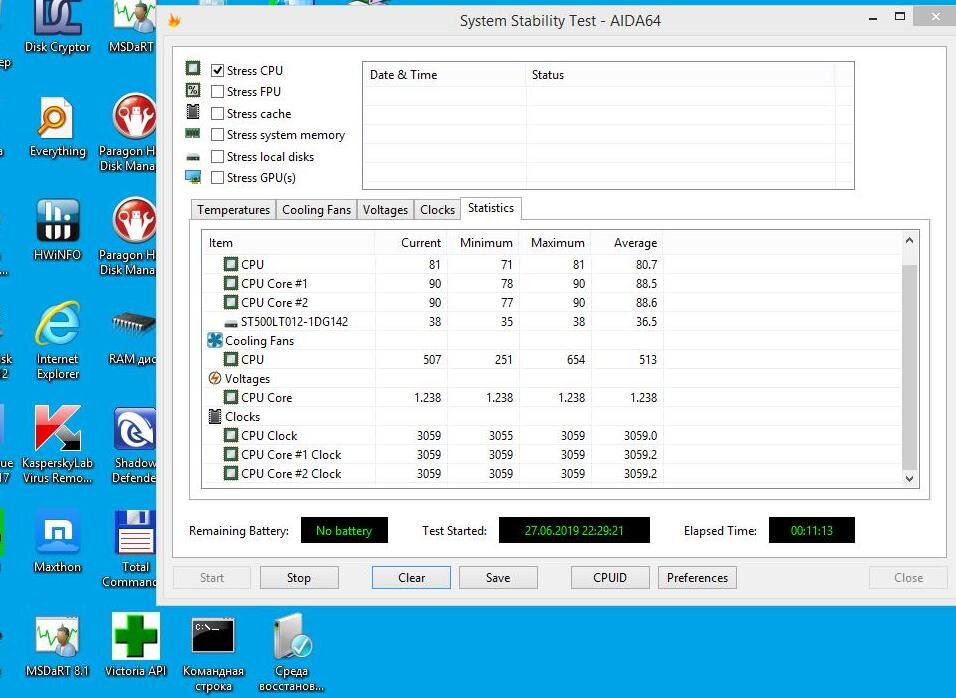Enable Stress local disks checkbox
956x698 pixels.
(217, 157)
